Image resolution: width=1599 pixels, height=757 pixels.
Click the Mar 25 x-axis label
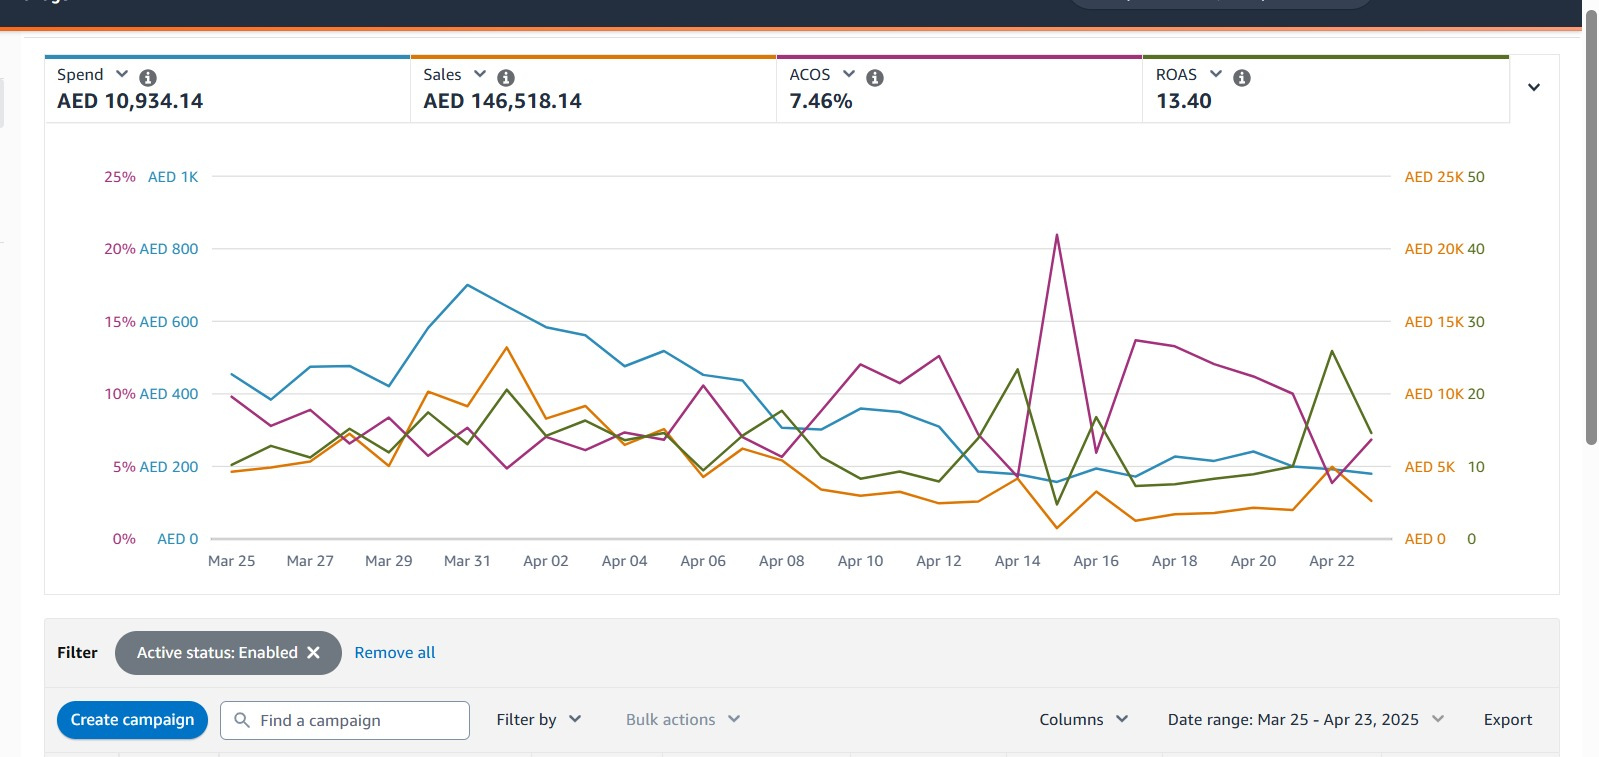click(x=231, y=561)
